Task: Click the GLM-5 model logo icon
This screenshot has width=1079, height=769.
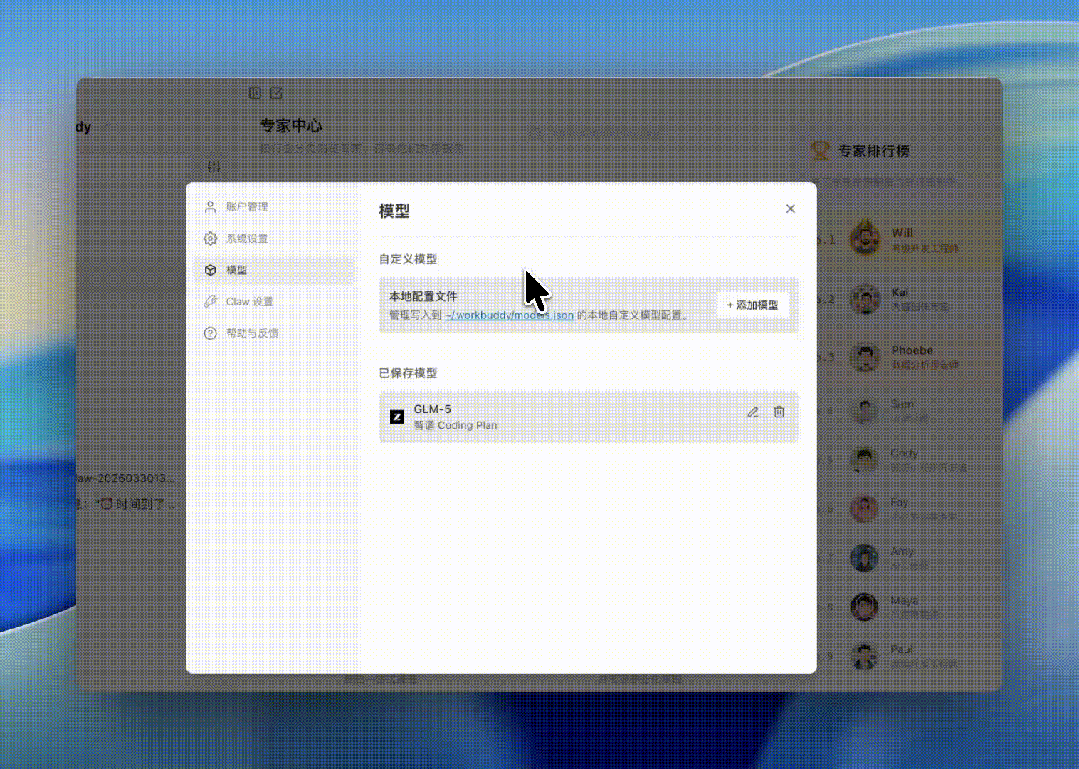Action: (397, 417)
